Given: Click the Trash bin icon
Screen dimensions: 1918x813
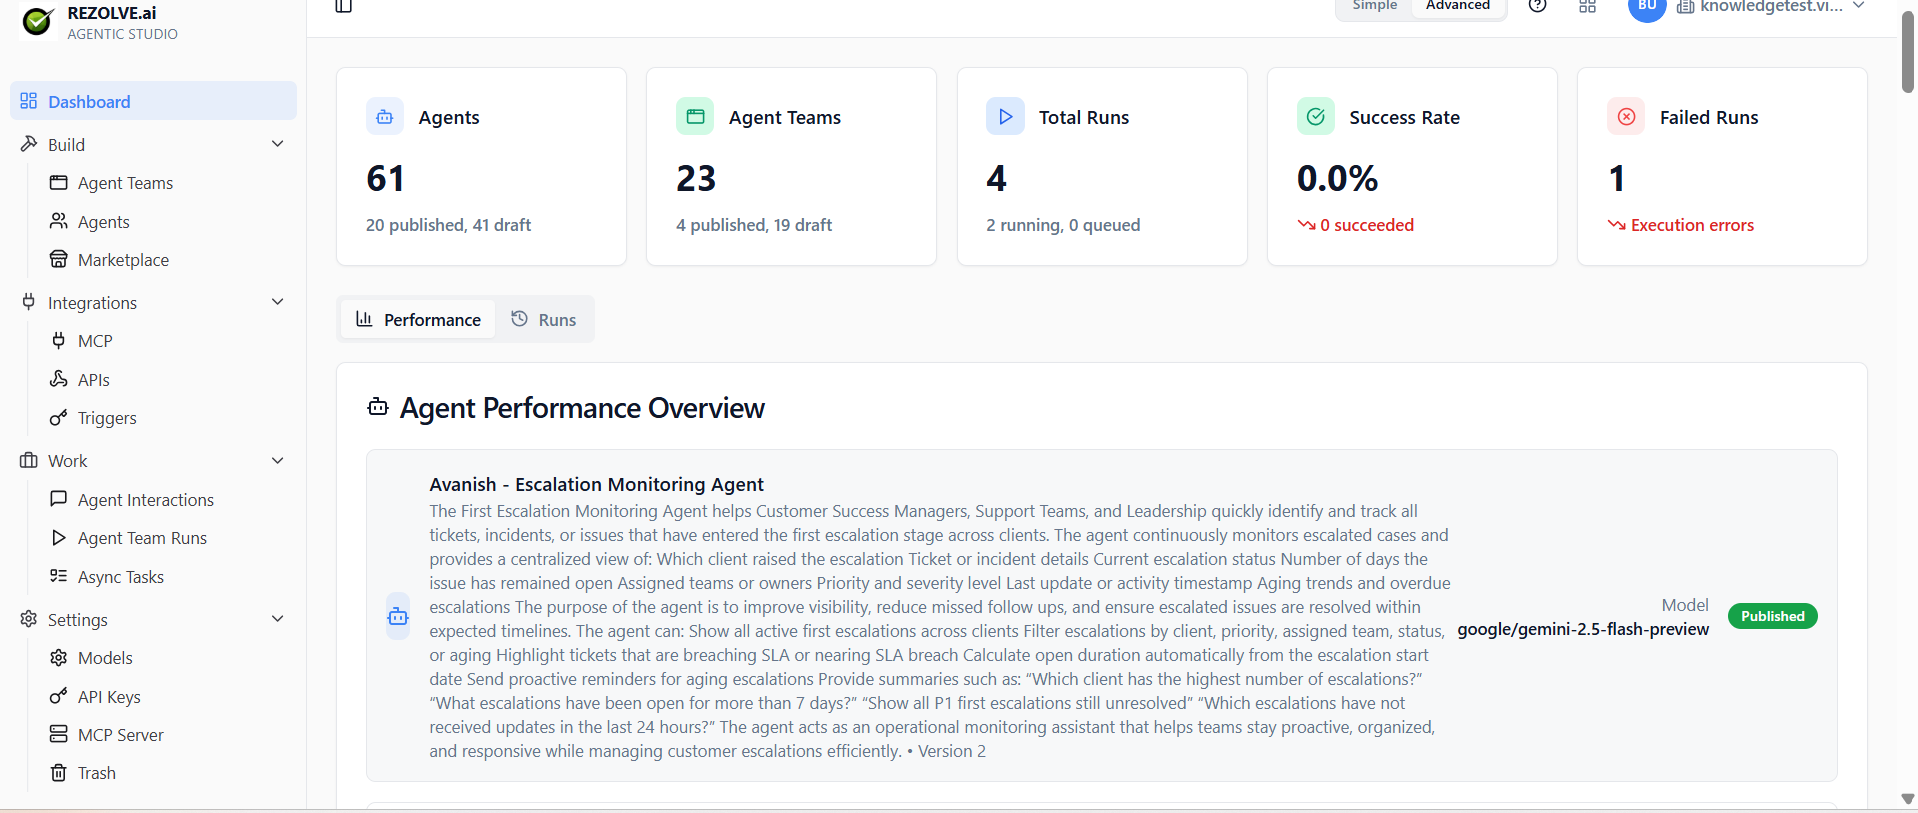Looking at the screenshot, I should 59,772.
